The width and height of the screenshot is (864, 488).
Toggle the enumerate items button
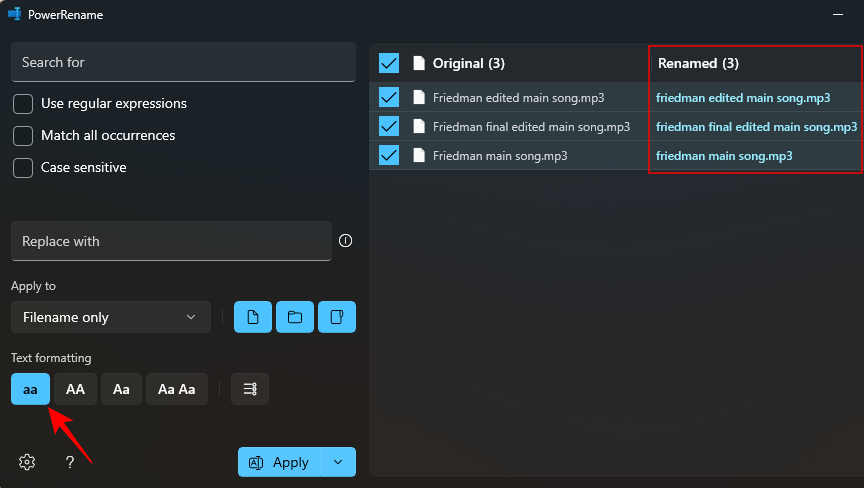[250, 389]
